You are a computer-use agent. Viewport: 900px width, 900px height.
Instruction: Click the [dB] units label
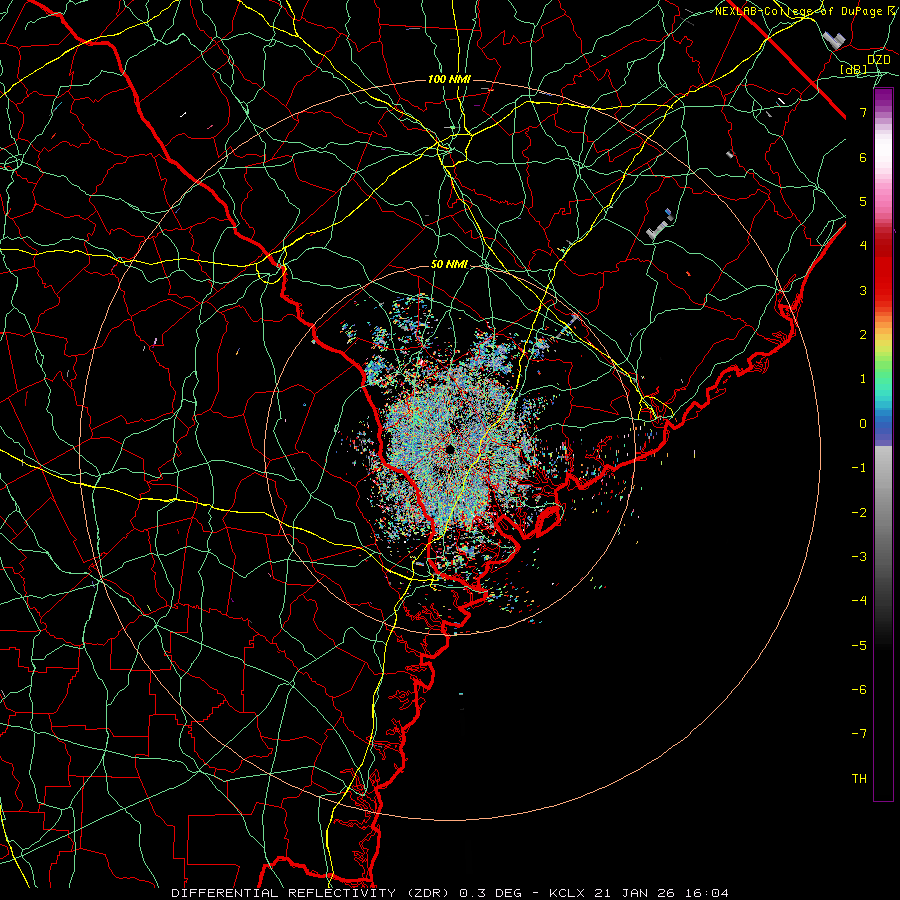point(854,70)
